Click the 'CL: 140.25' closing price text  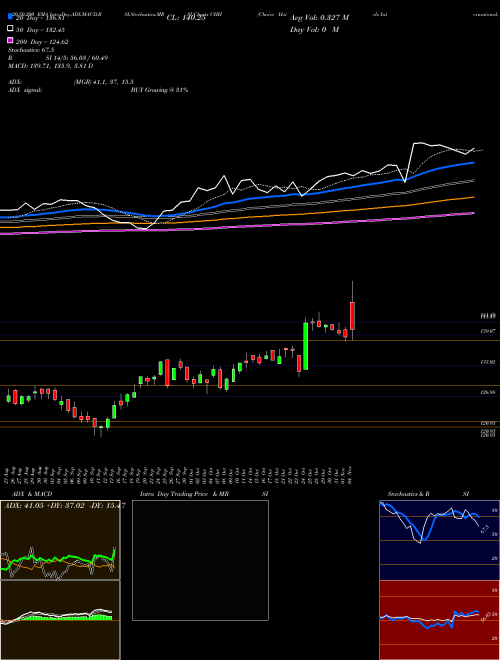(186, 18)
